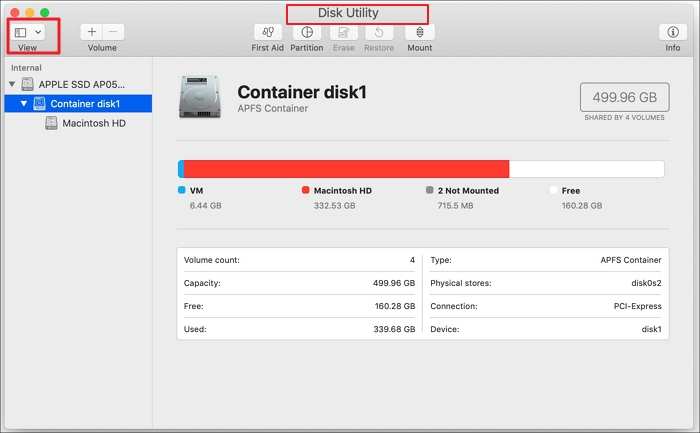Click the Internal sidebar section header
The image size is (700, 433).
click(26, 68)
